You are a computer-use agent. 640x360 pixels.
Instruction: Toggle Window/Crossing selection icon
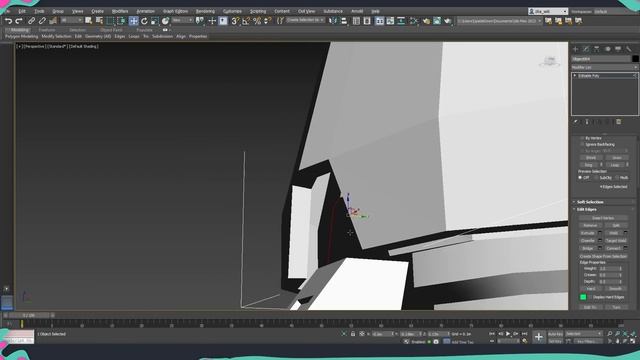(x=122, y=21)
